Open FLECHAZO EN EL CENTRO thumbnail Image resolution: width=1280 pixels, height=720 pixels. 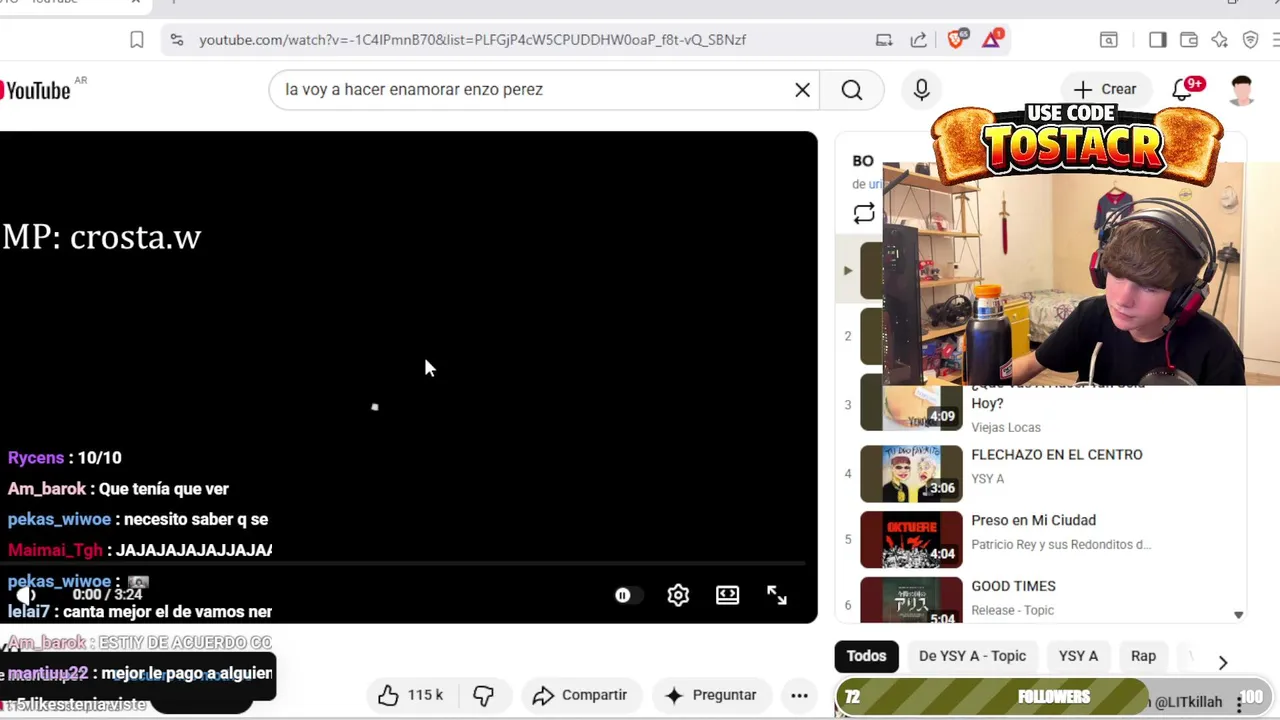911,473
